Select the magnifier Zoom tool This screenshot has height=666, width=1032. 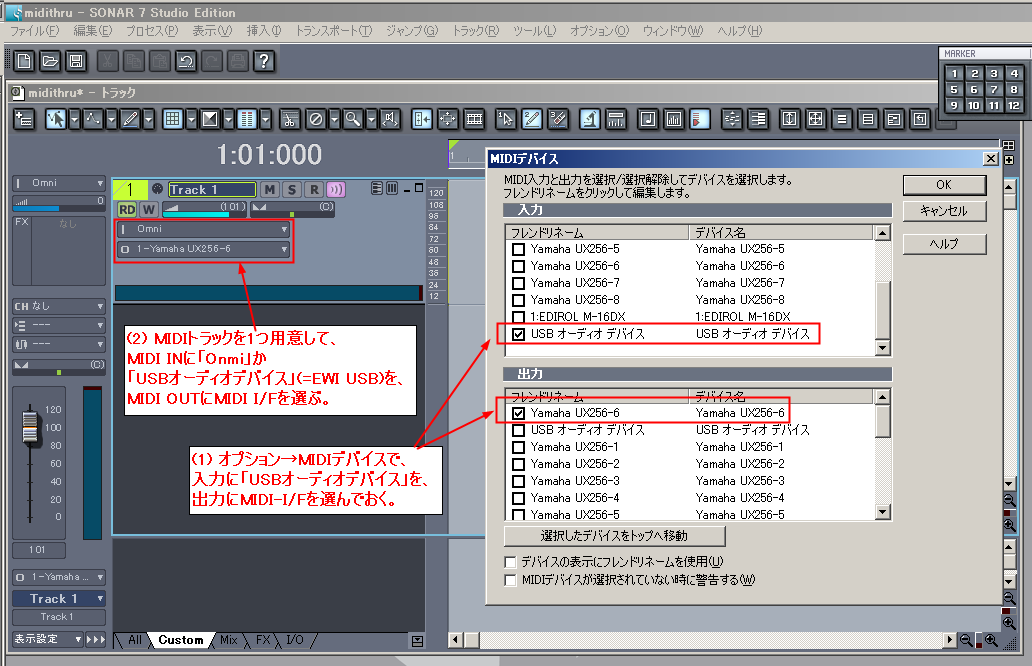click(x=353, y=119)
